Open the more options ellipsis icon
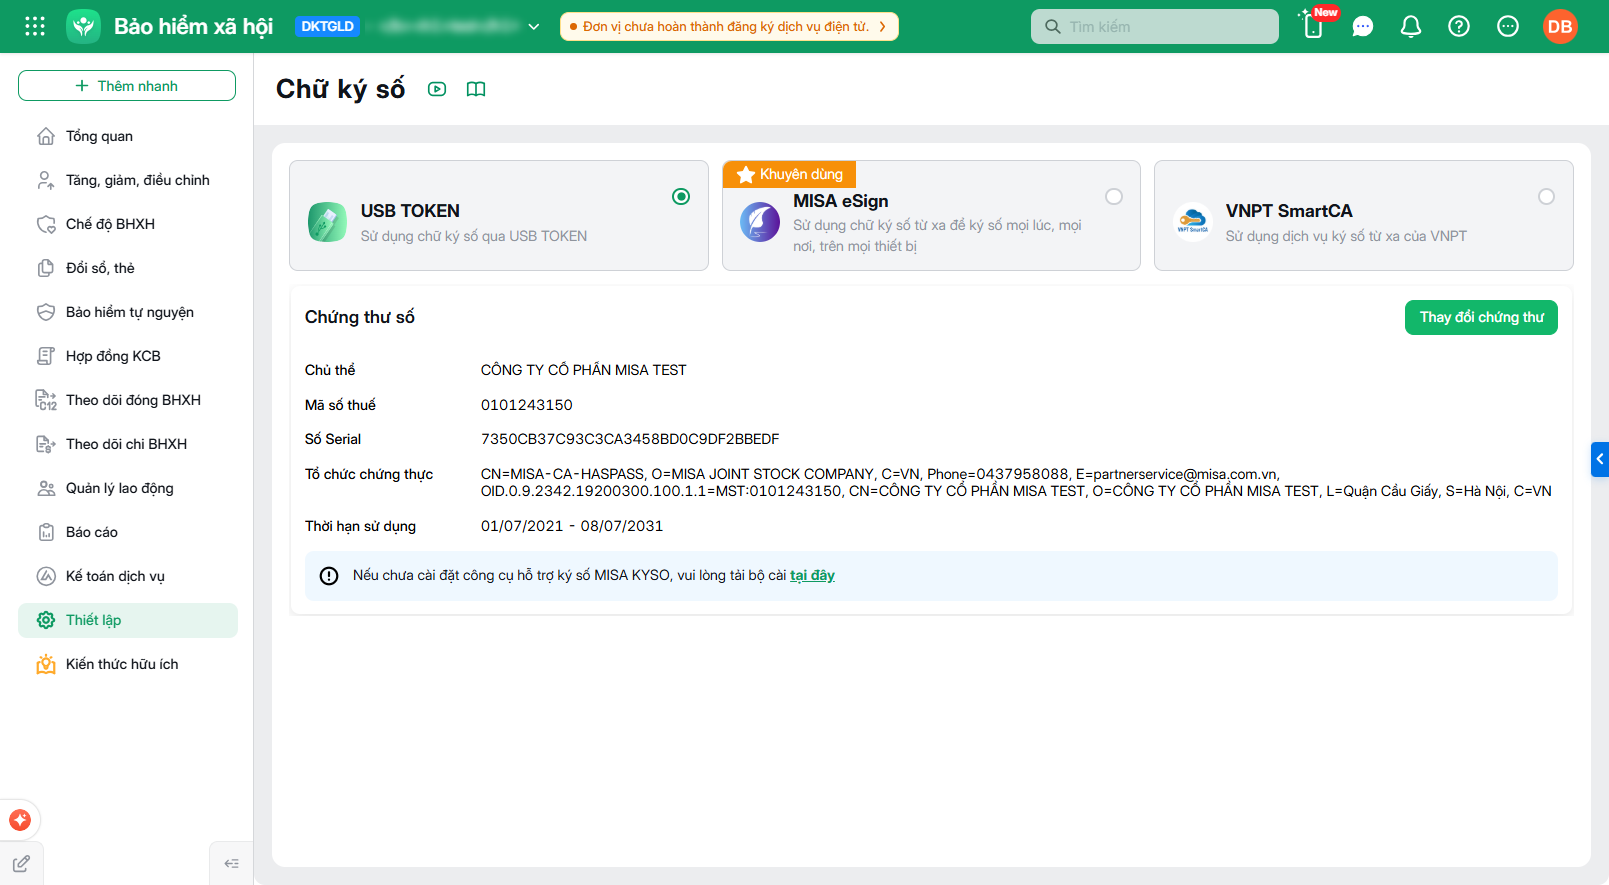1609x885 pixels. 1508,27
